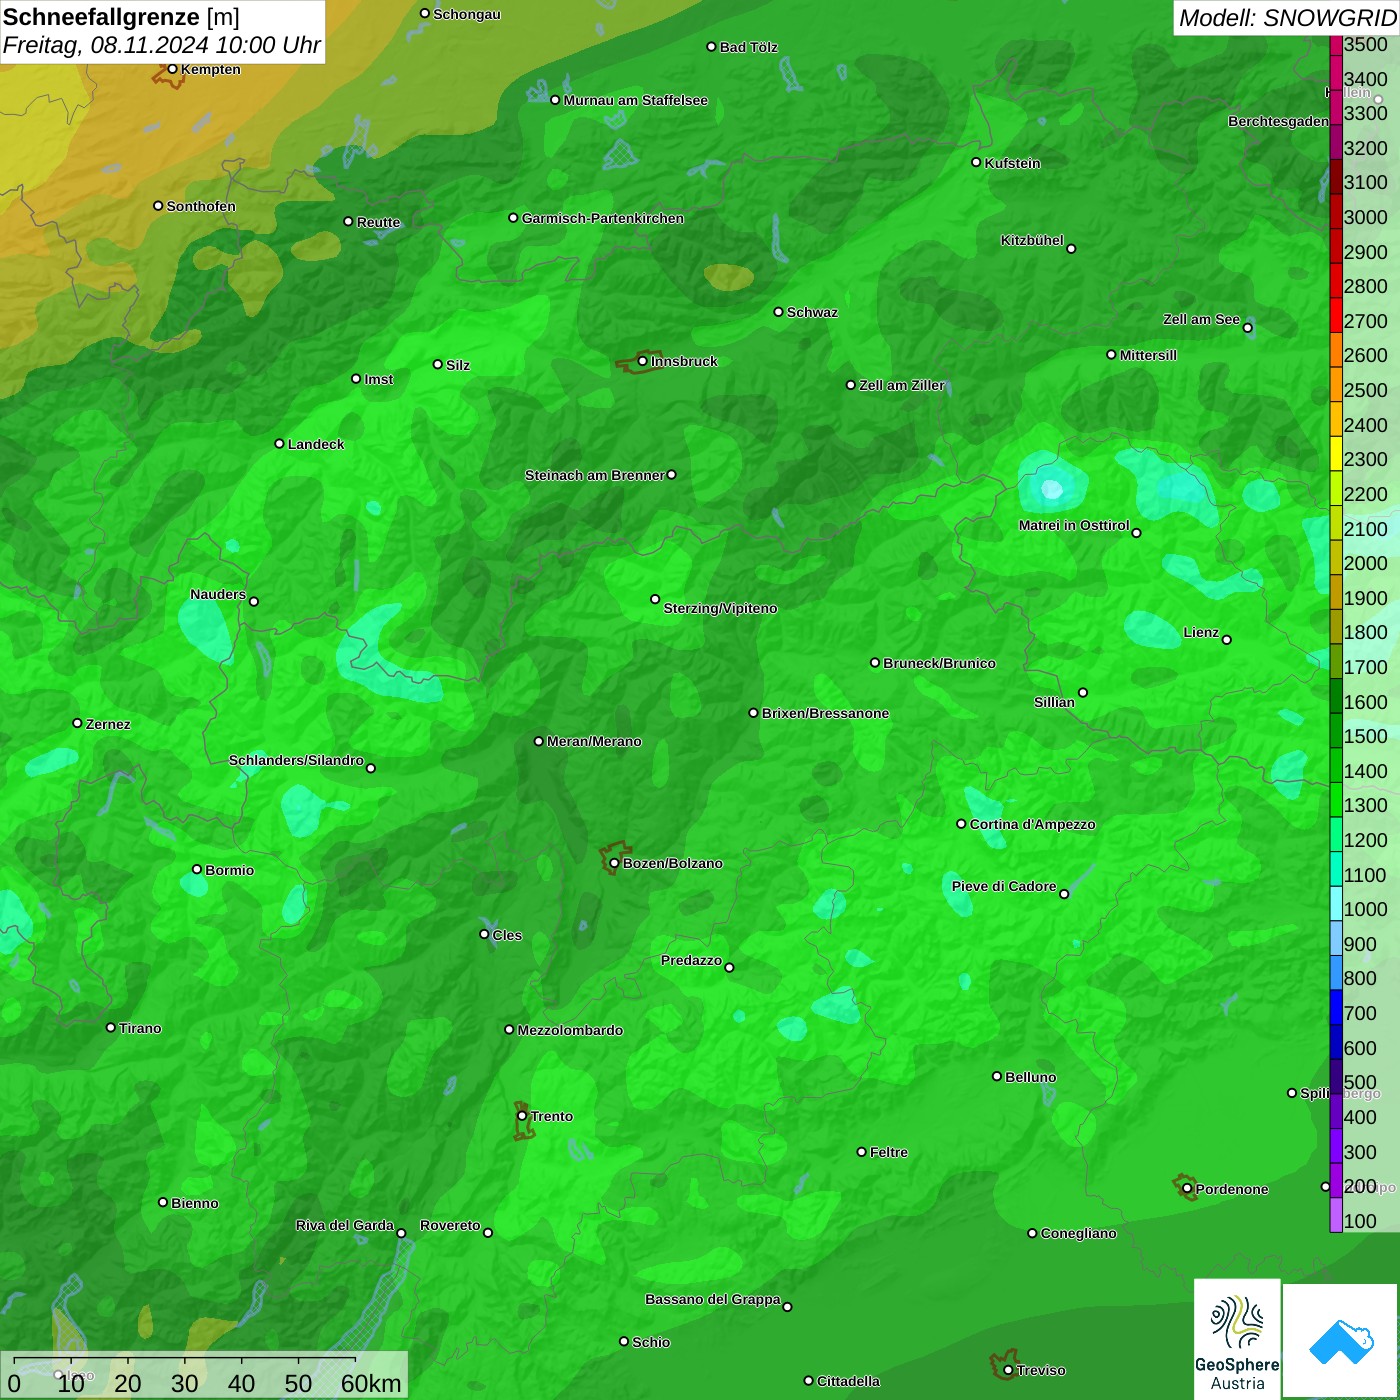Click the Mezzolombardo label
The height and width of the screenshot is (1400, 1400).
click(x=570, y=1030)
